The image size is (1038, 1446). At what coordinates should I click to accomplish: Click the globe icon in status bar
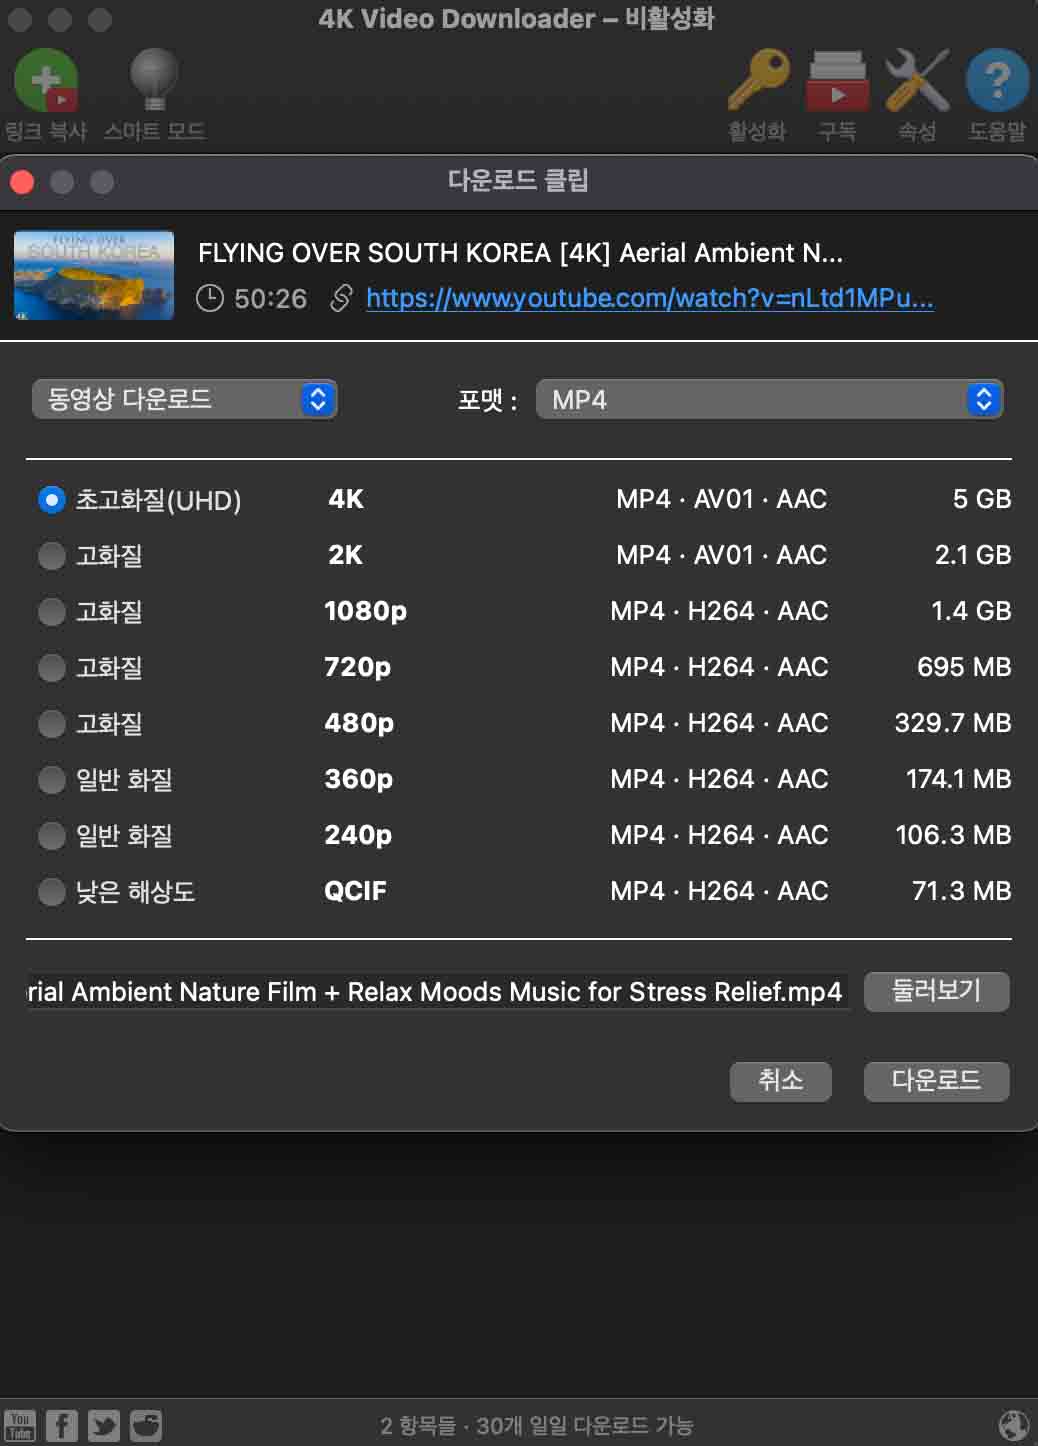tap(1014, 1425)
